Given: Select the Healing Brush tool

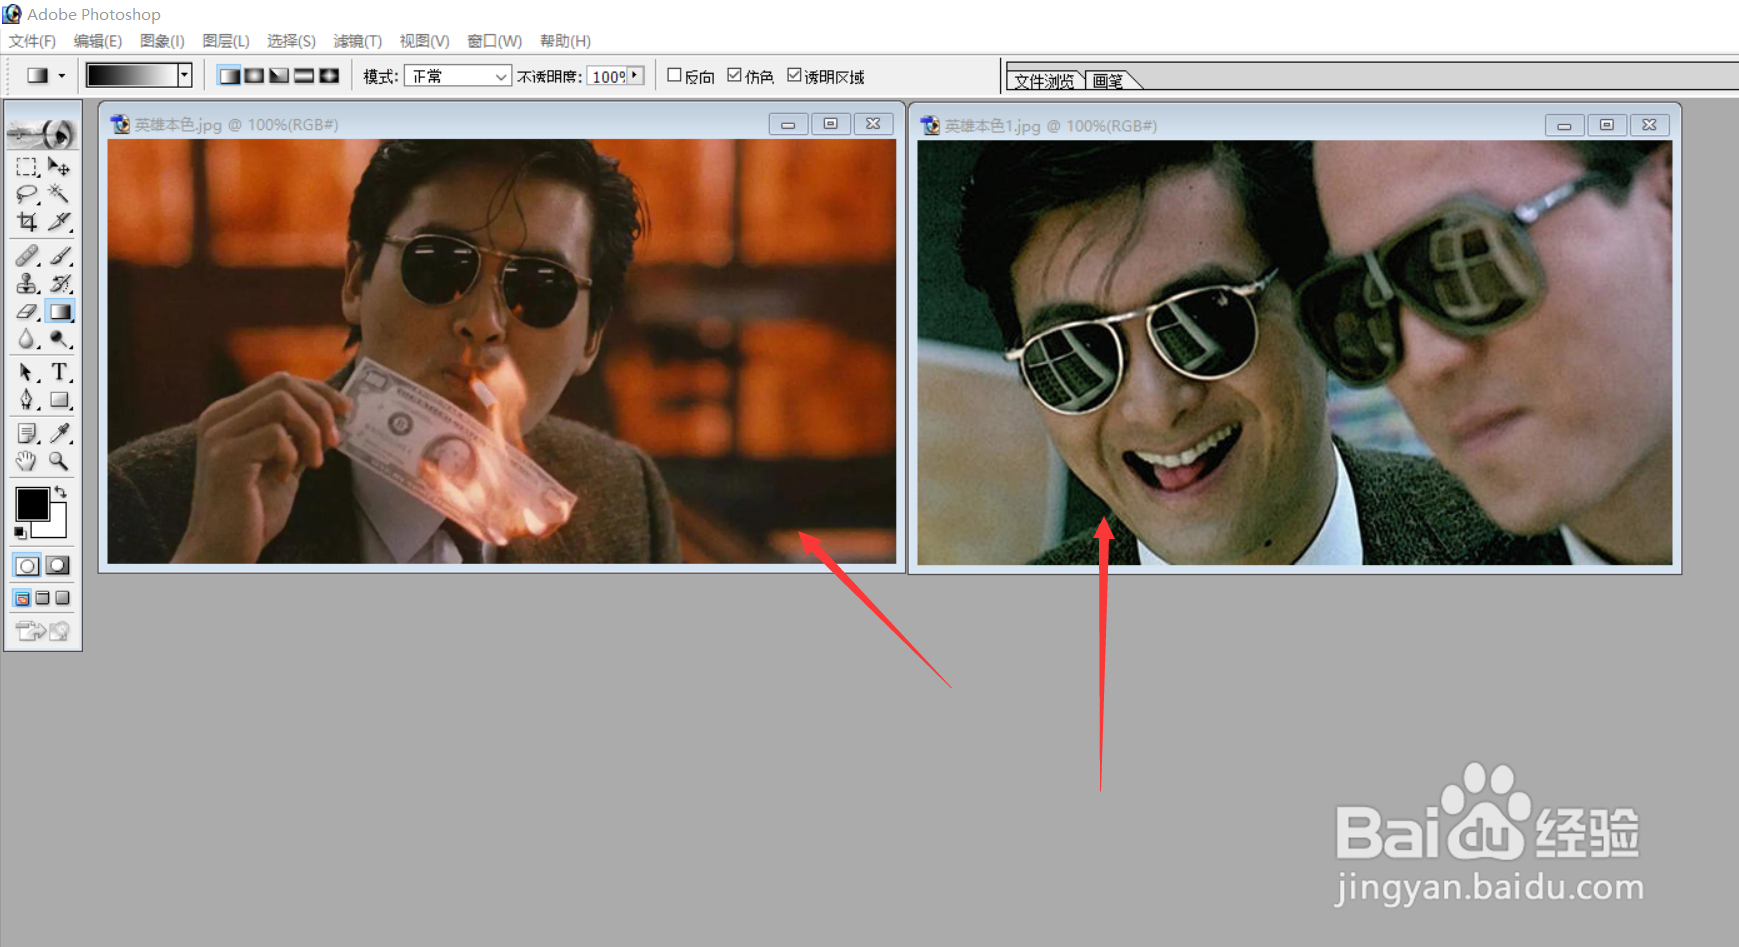Looking at the screenshot, I should pos(27,256).
